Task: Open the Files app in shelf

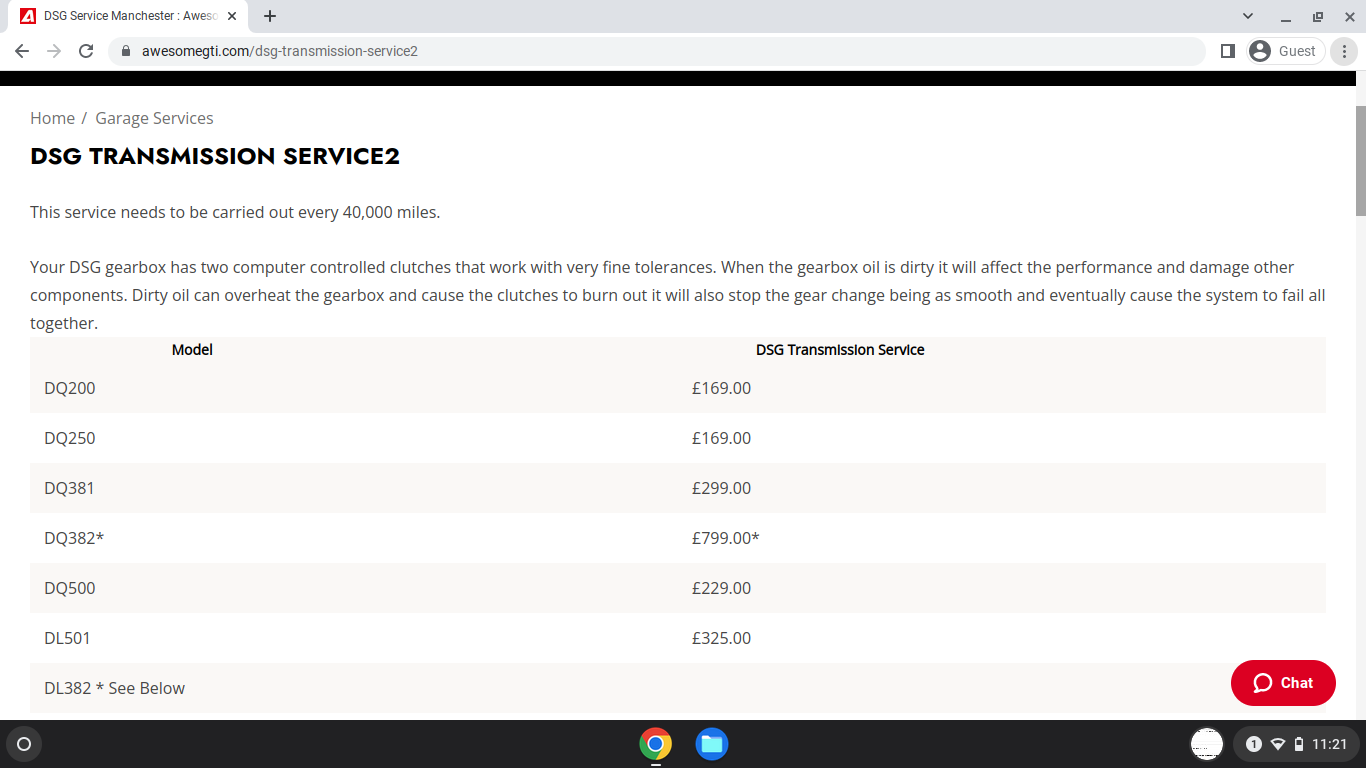Action: (711, 744)
